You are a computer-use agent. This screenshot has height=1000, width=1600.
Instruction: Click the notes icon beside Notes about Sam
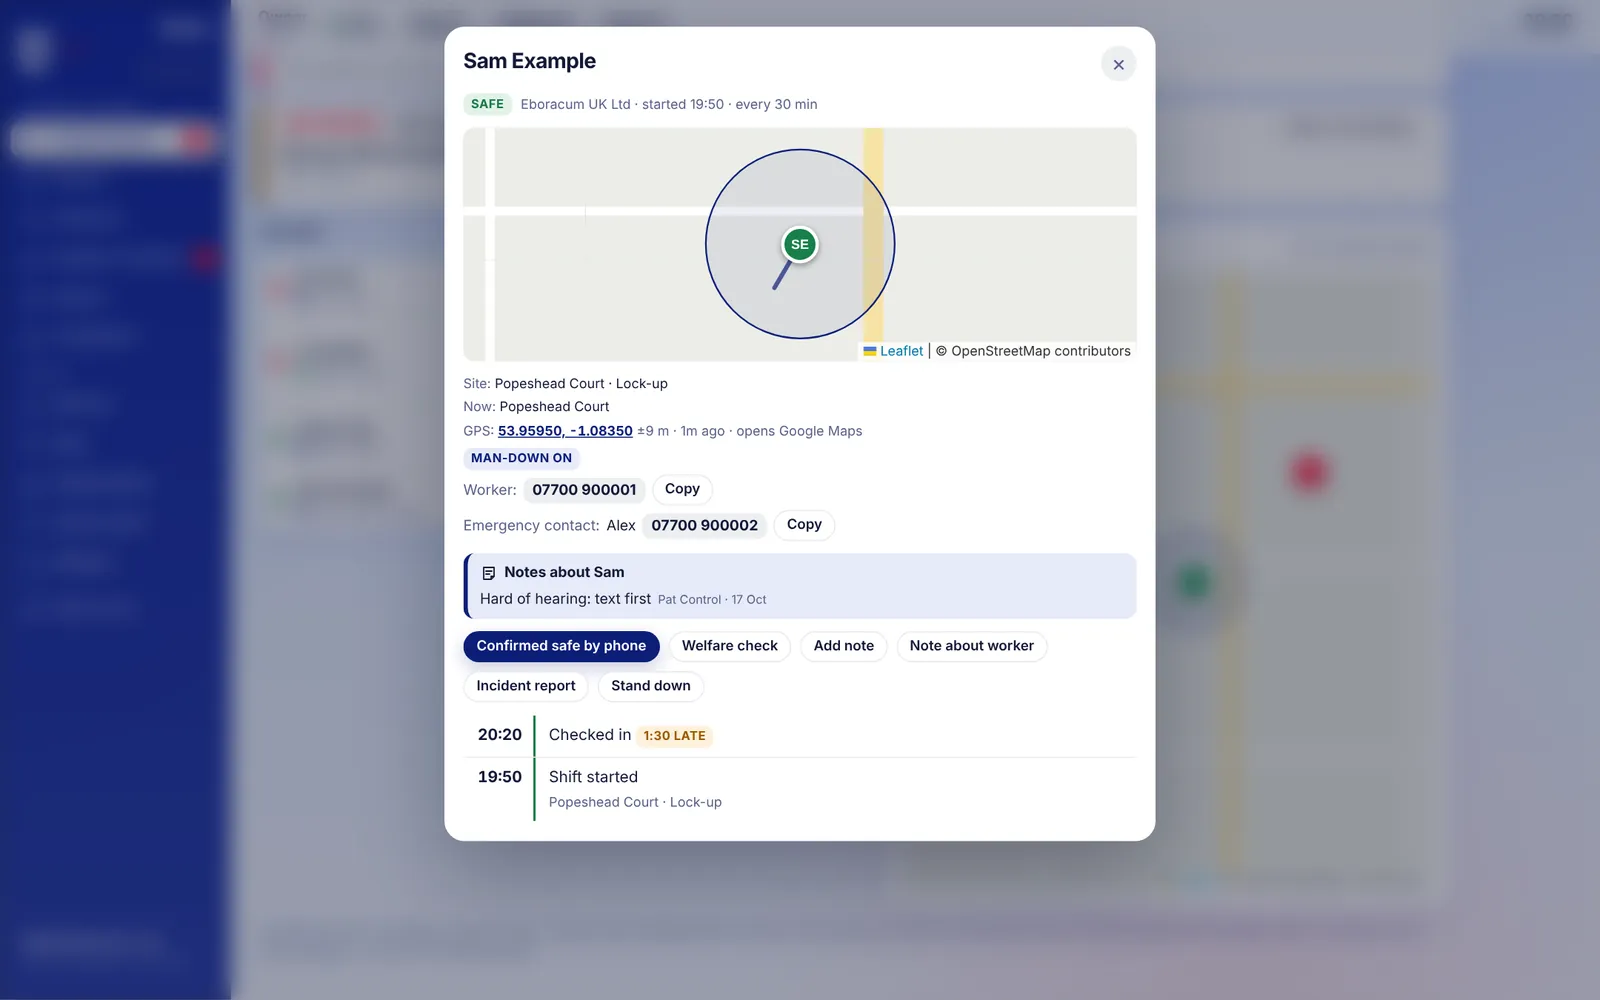(489, 573)
